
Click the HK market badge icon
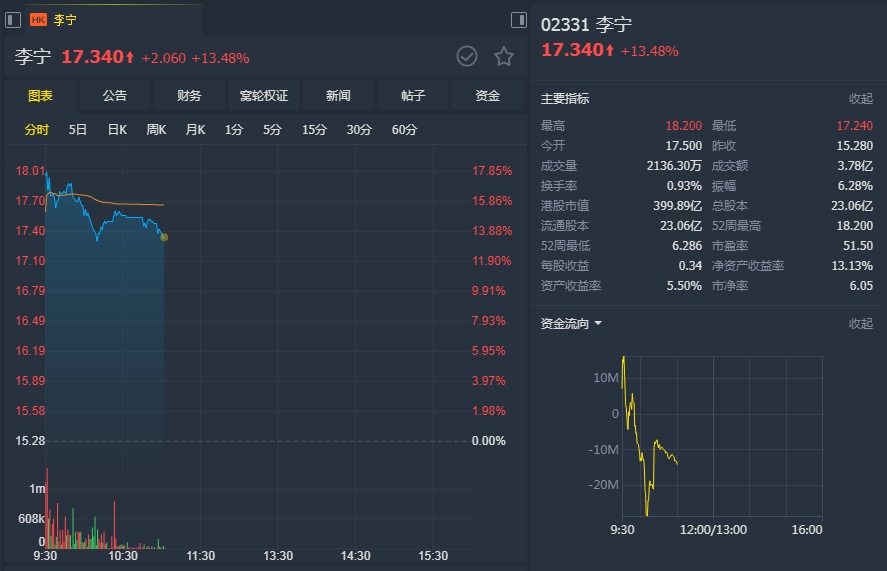tap(39, 20)
